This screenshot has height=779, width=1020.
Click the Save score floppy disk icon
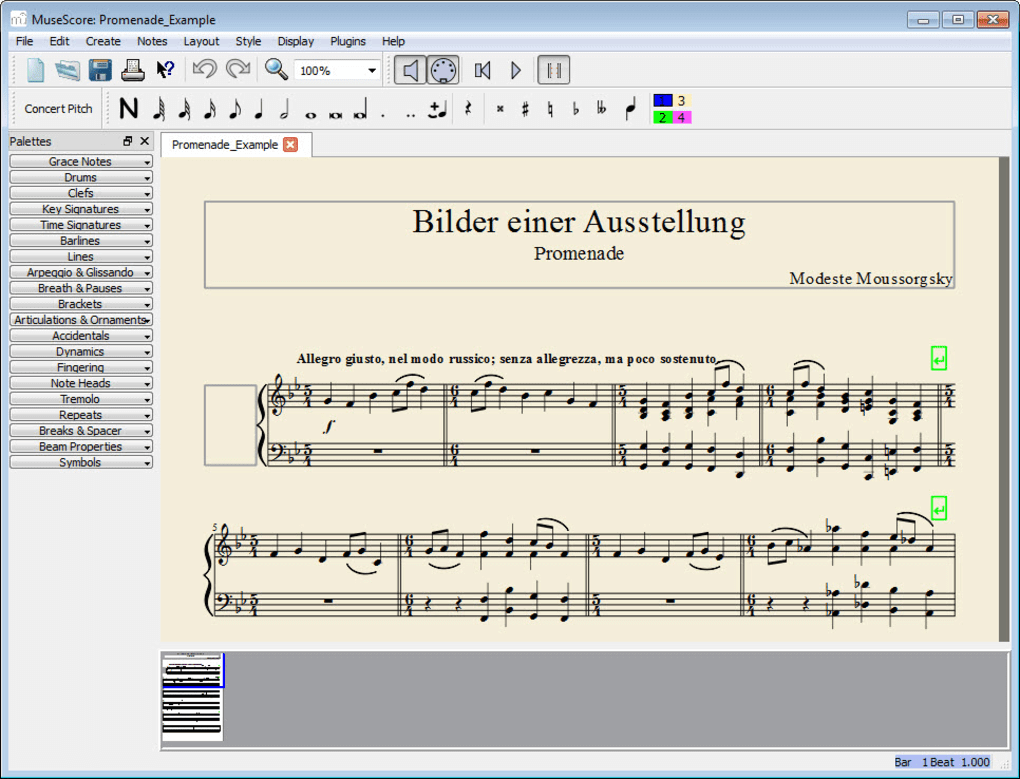pos(100,70)
